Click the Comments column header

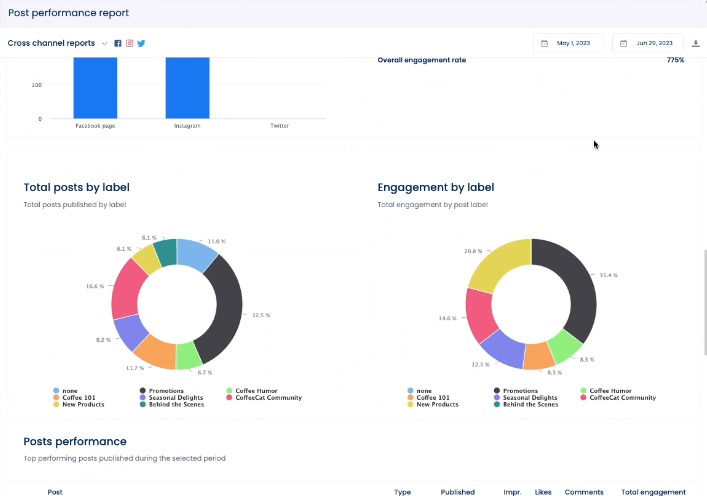tap(584, 492)
